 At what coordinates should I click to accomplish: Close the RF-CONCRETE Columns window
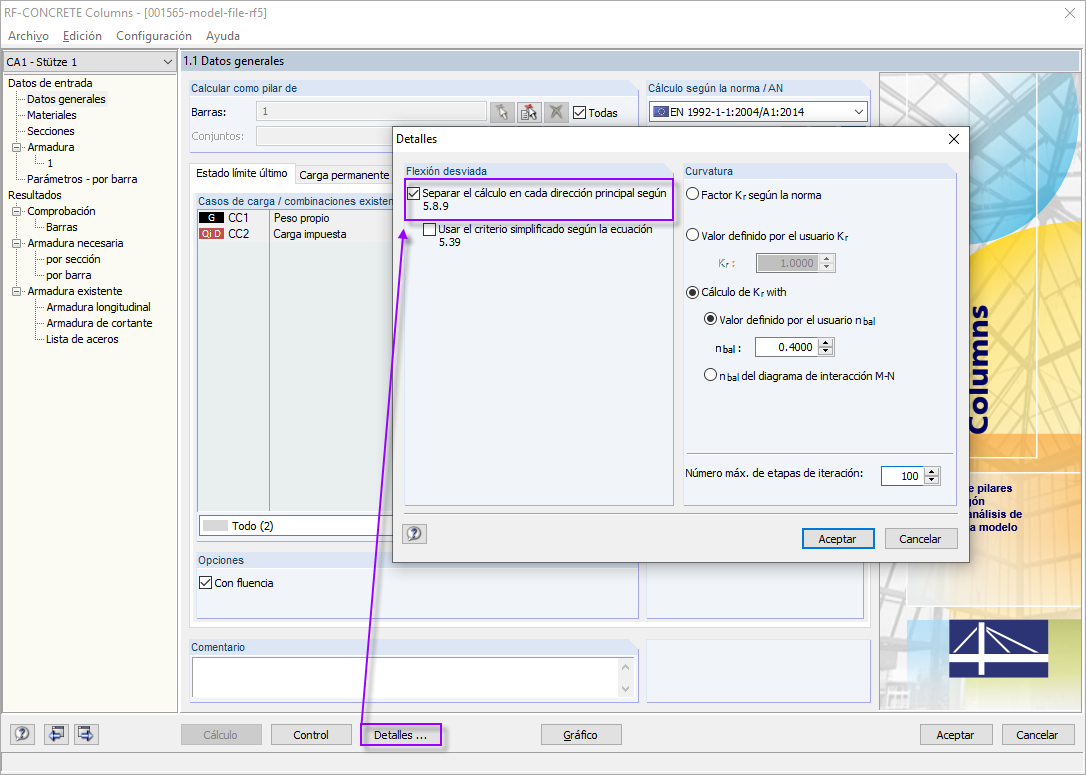1069,13
